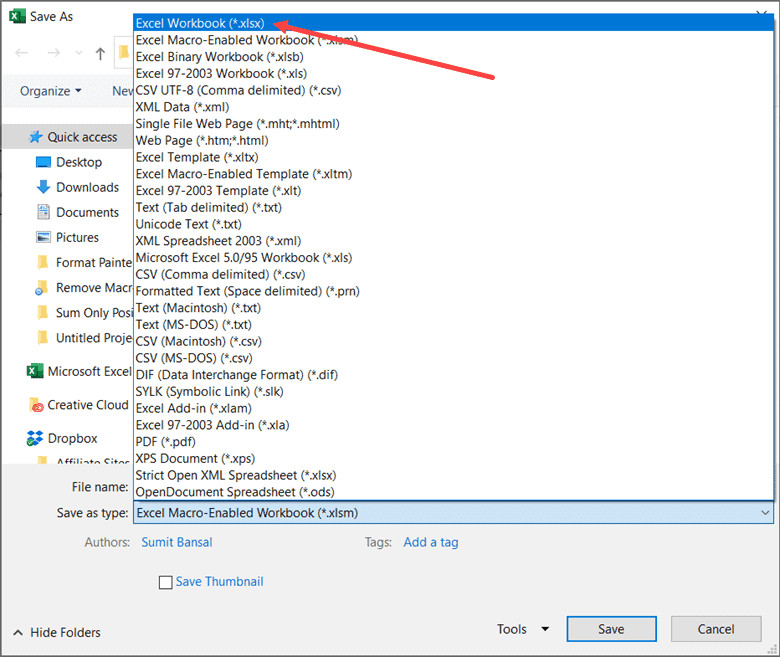The width and height of the screenshot is (780, 657).
Task: Choose CSV (Macintosh) (*.csv)
Action: 453,341
